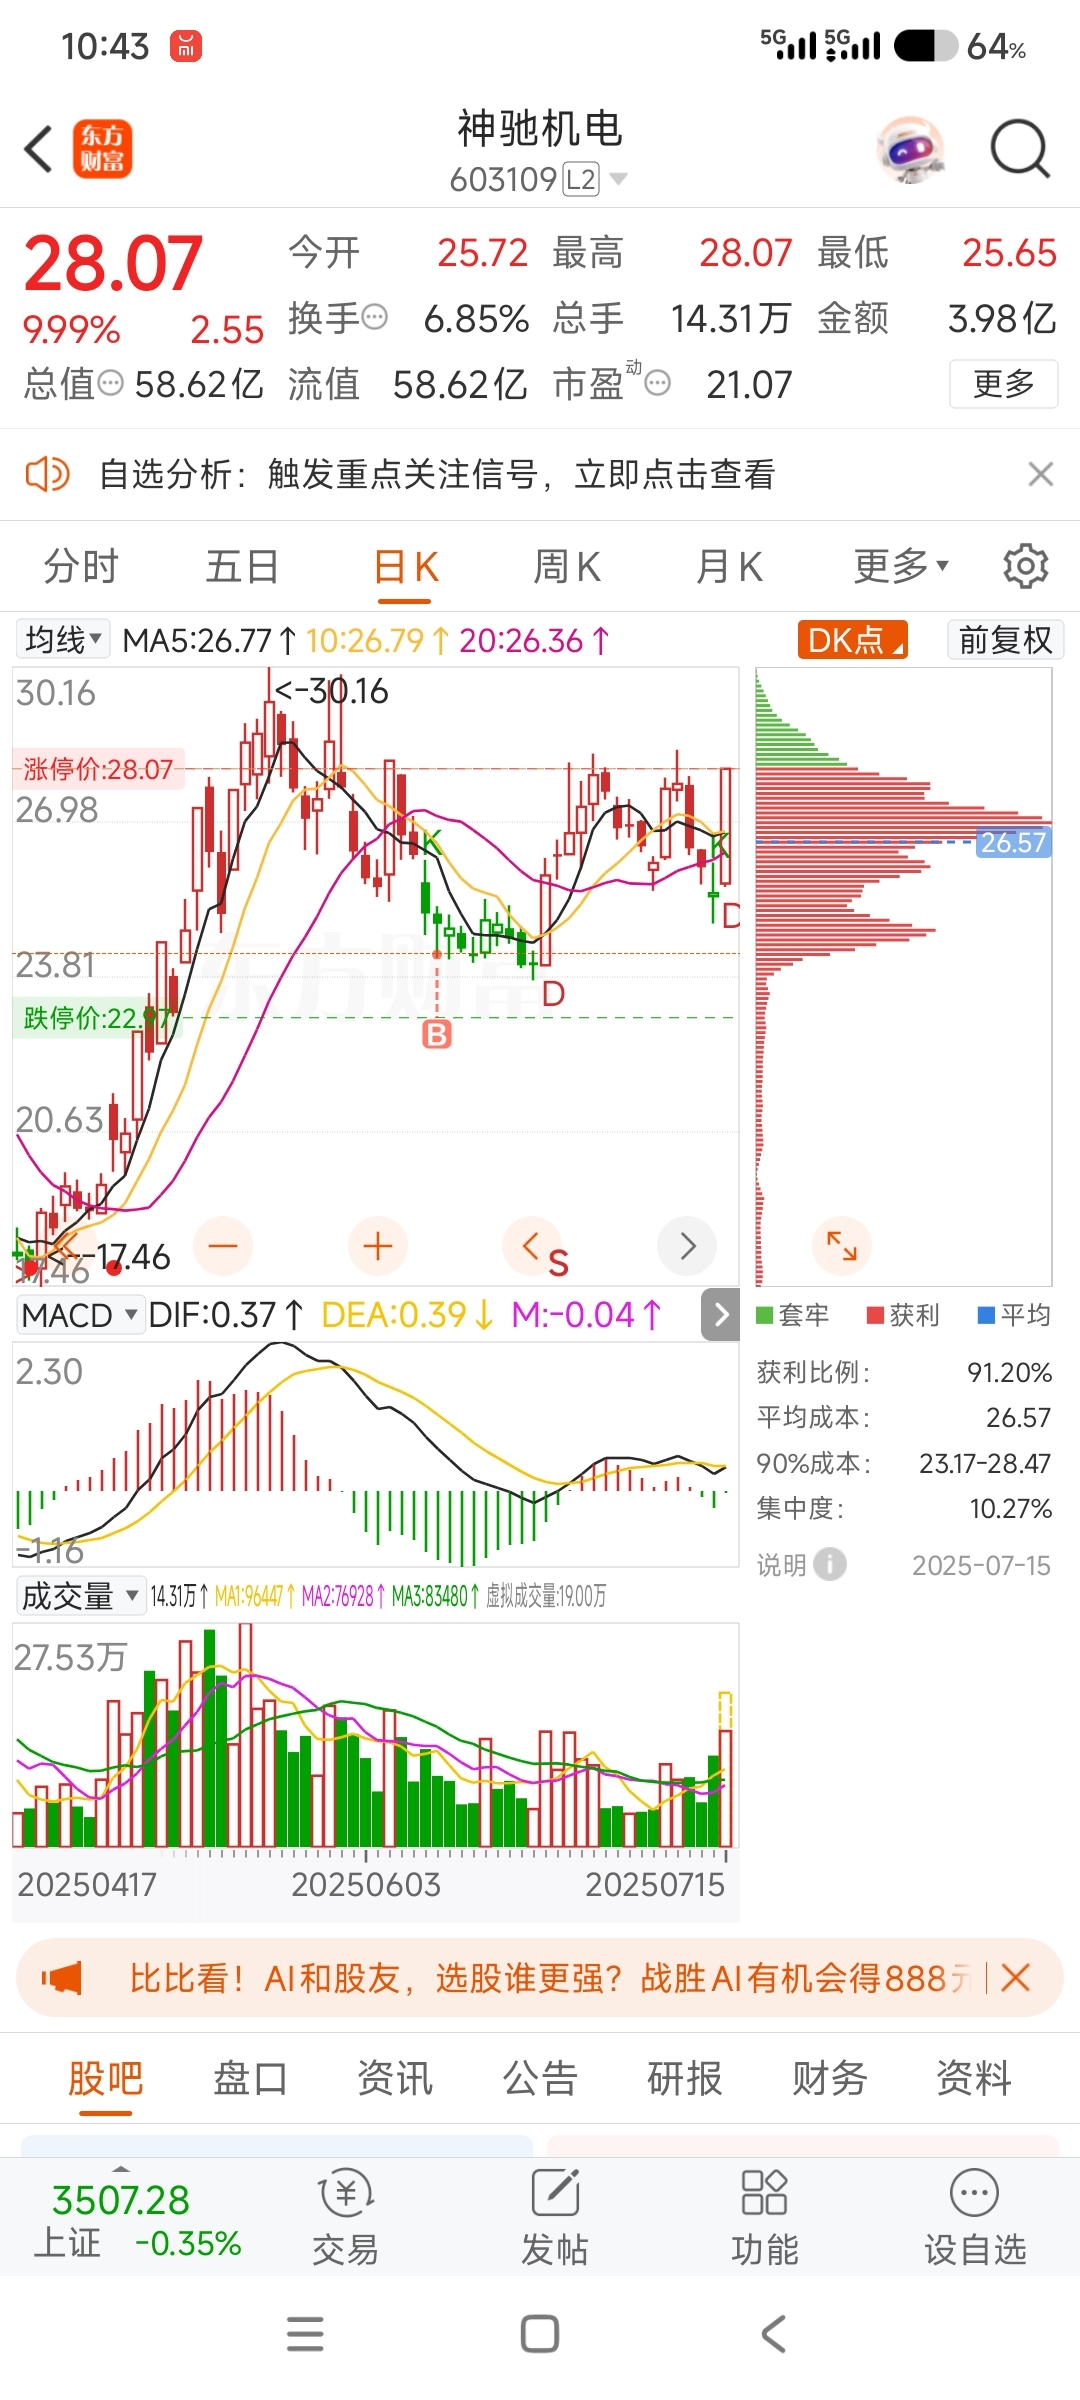Open the AI robot assistant icon
1080x2400 pixels.
(x=910, y=150)
